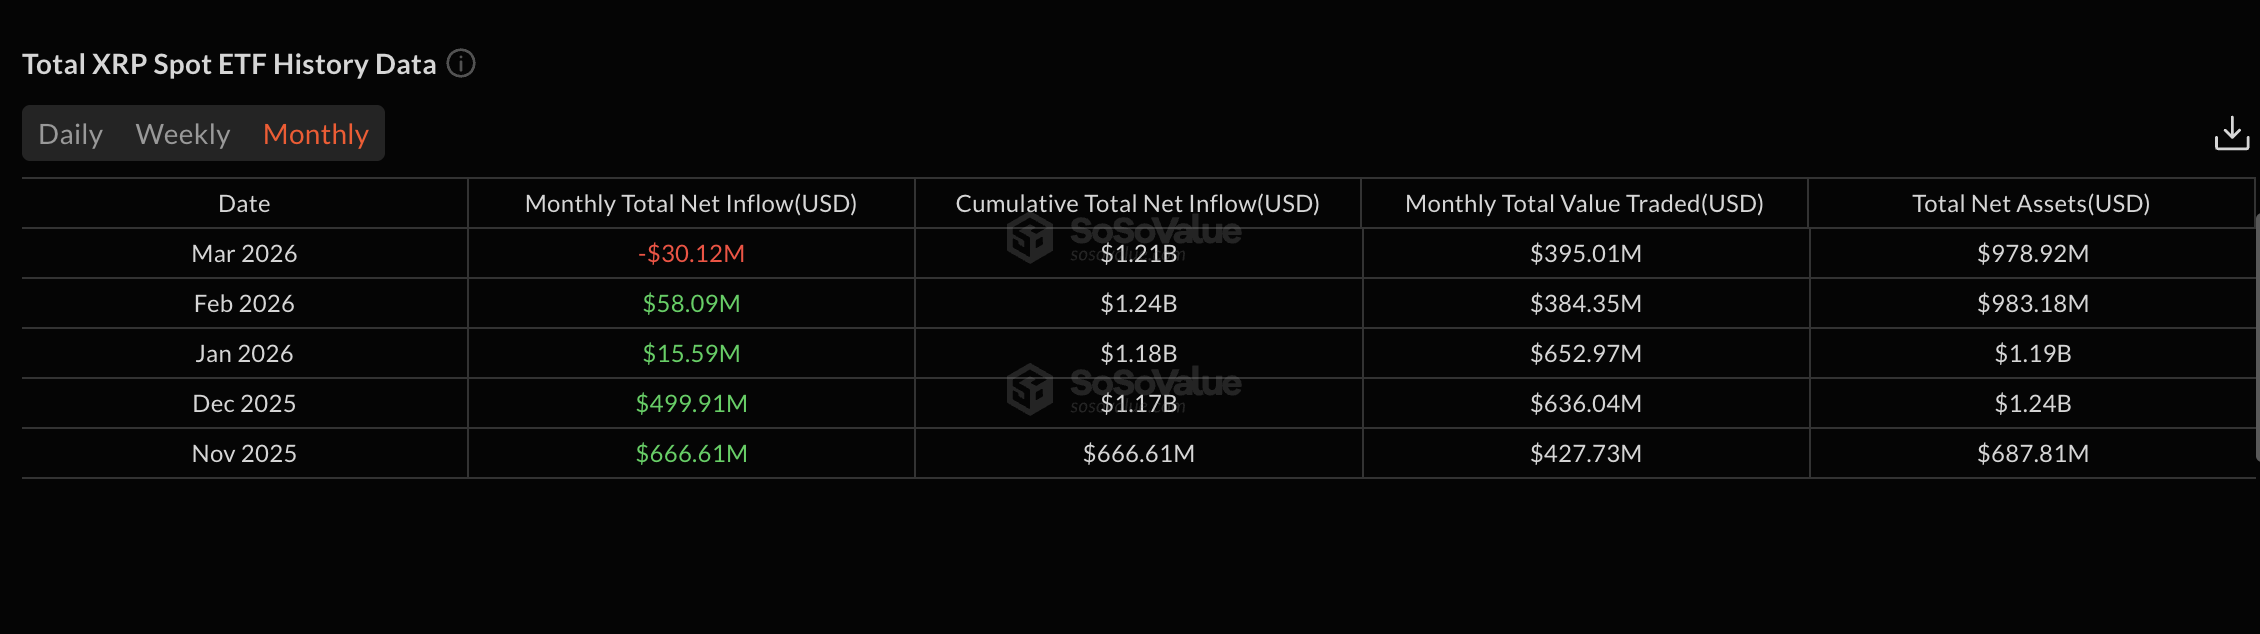Click the download data icon
The width and height of the screenshot is (2260, 634).
pyautogui.click(x=2233, y=132)
